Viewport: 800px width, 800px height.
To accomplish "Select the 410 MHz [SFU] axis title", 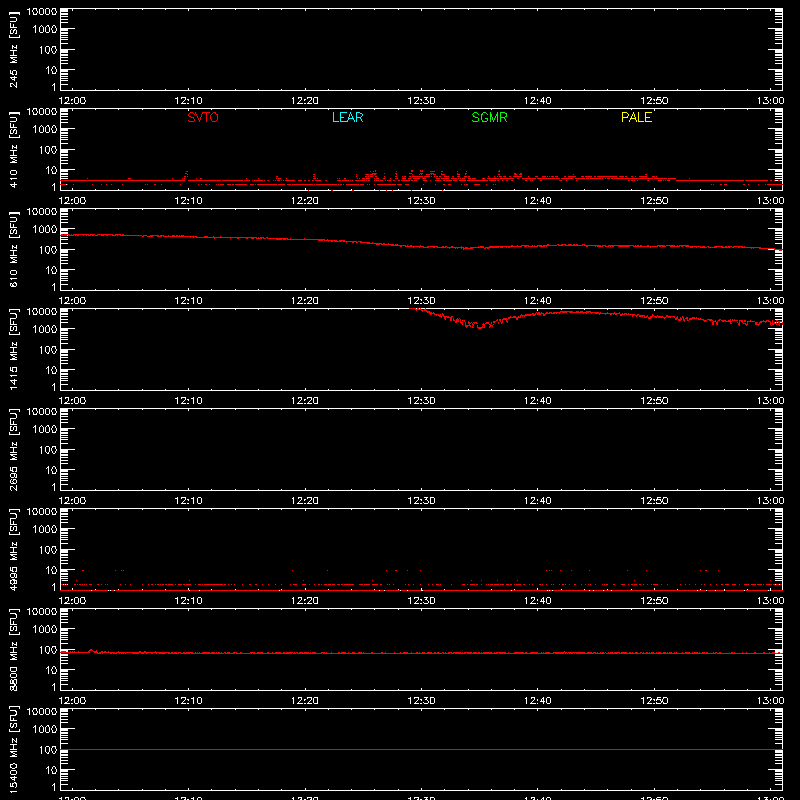I will click(13, 149).
